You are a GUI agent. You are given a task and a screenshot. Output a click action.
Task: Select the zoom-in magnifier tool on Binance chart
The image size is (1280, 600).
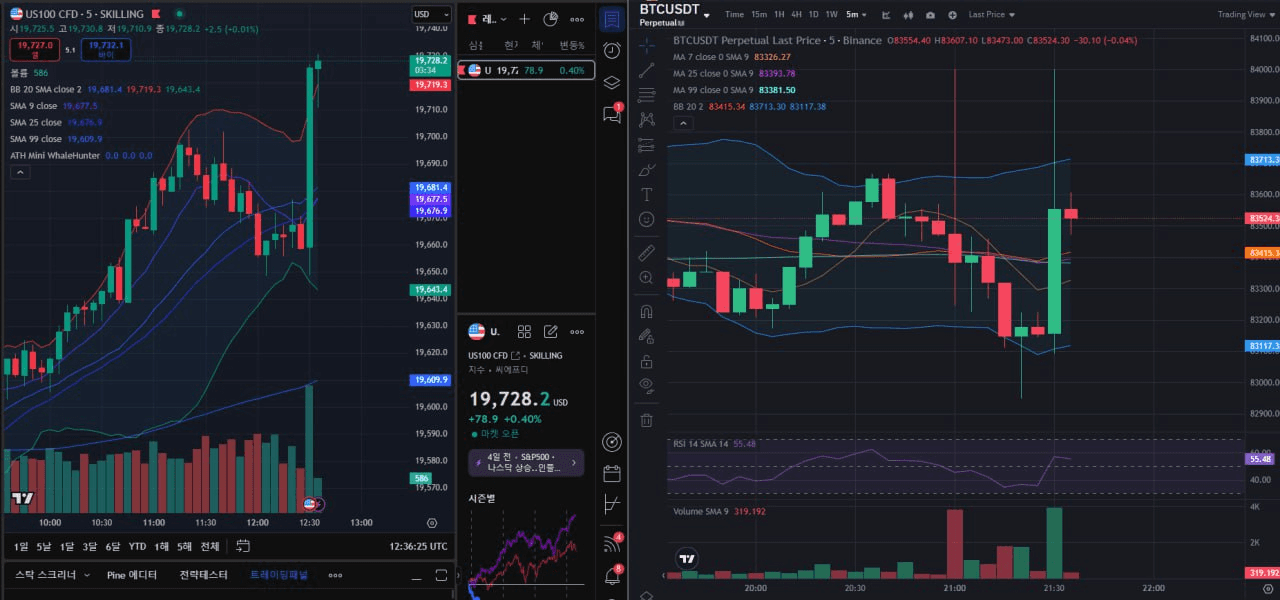point(646,277)
